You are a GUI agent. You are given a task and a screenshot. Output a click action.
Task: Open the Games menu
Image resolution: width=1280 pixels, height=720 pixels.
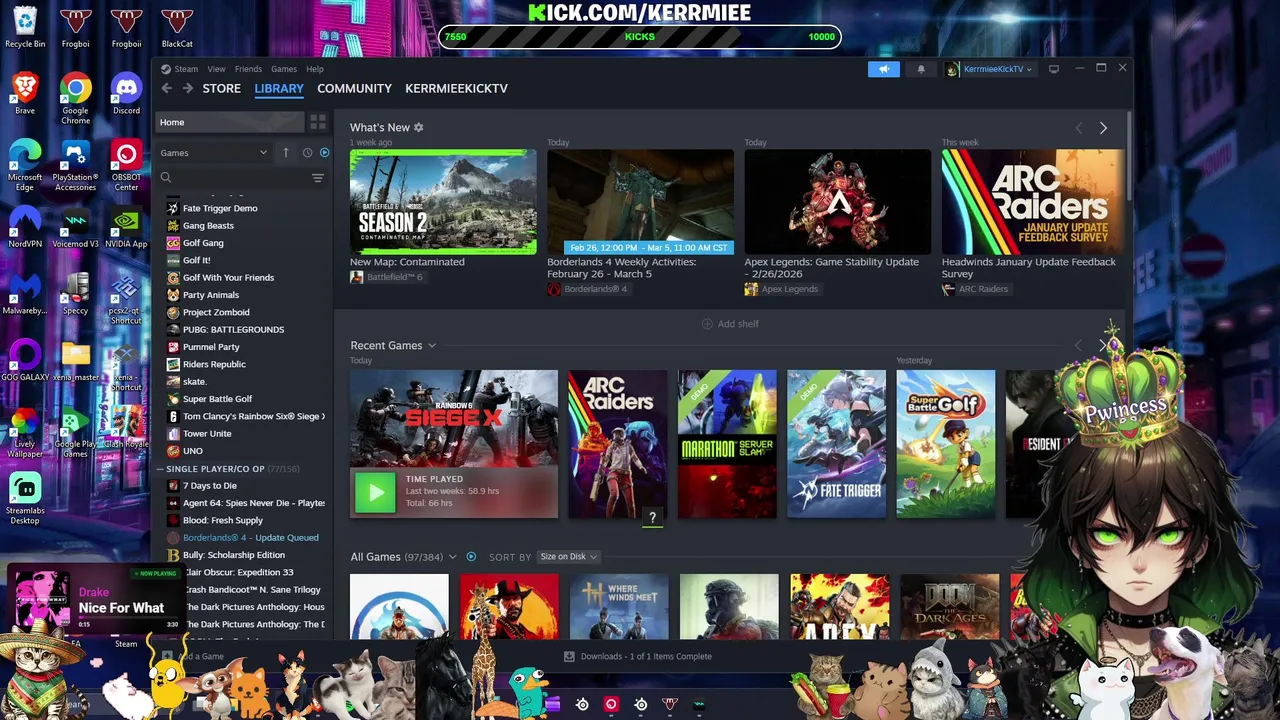(x=284, y=69)
